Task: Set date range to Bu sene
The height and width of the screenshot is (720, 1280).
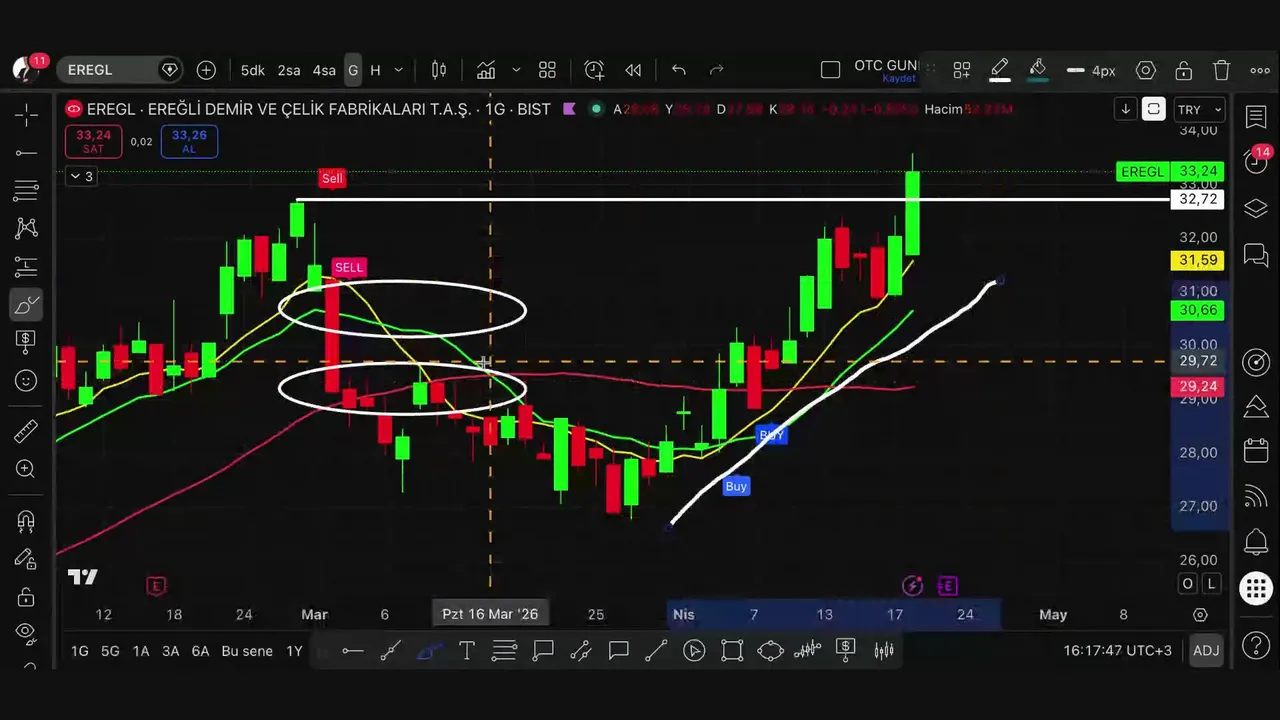Action: tap(247, 651)
